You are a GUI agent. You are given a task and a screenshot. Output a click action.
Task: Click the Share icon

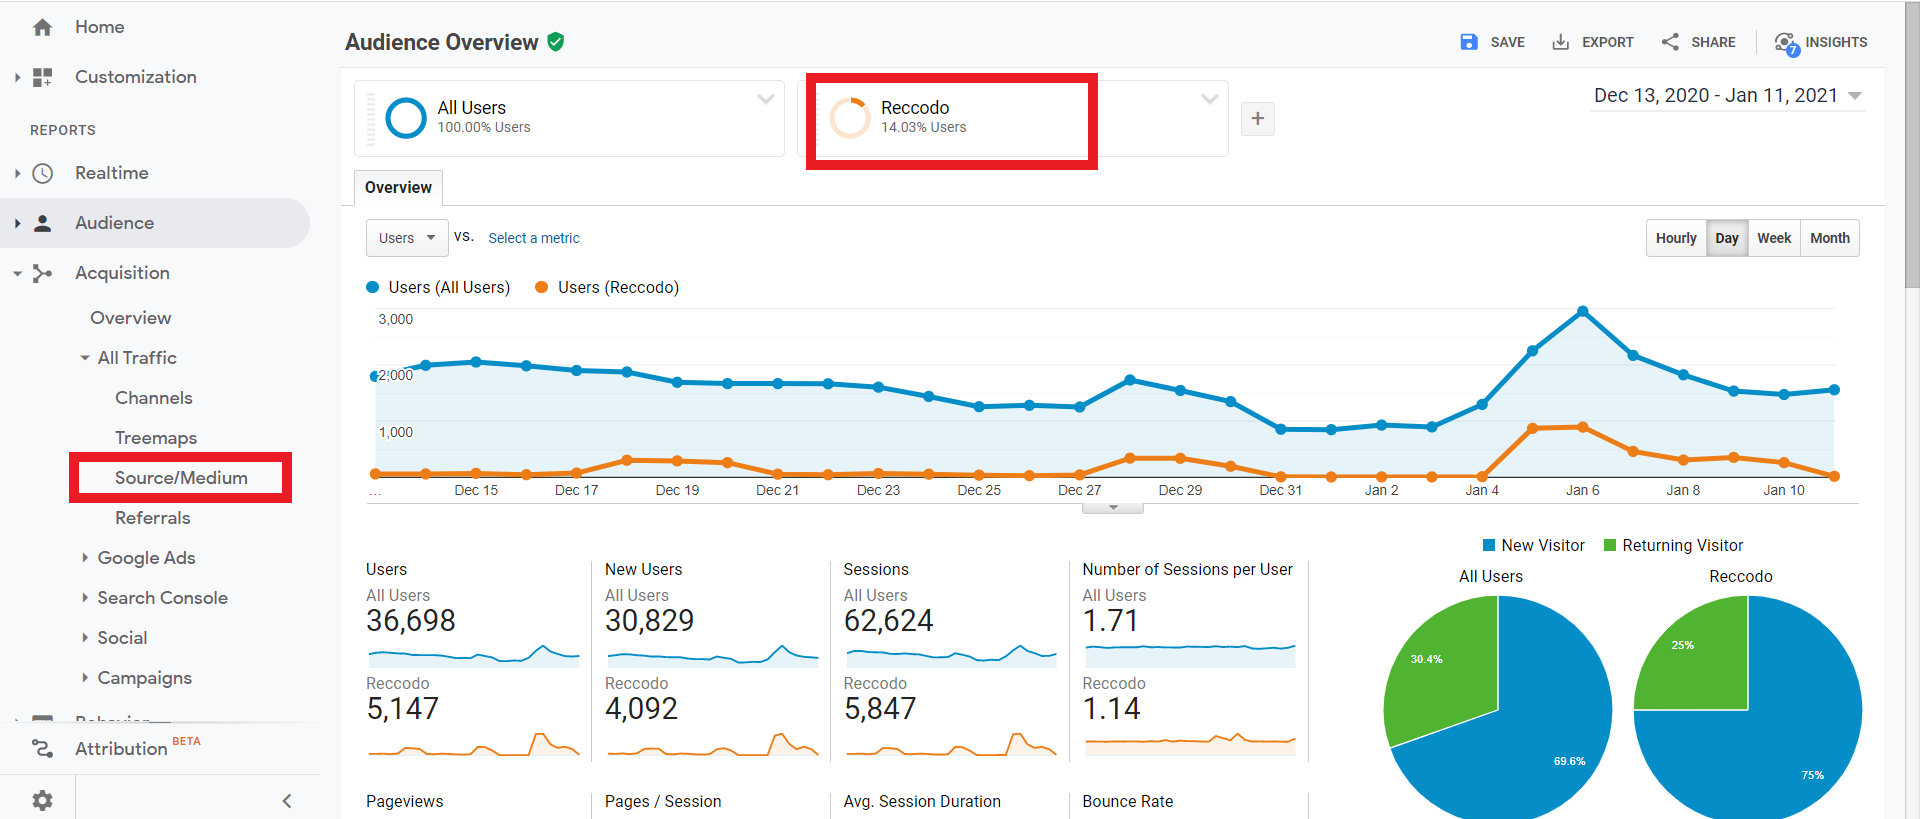point(1670,42)
